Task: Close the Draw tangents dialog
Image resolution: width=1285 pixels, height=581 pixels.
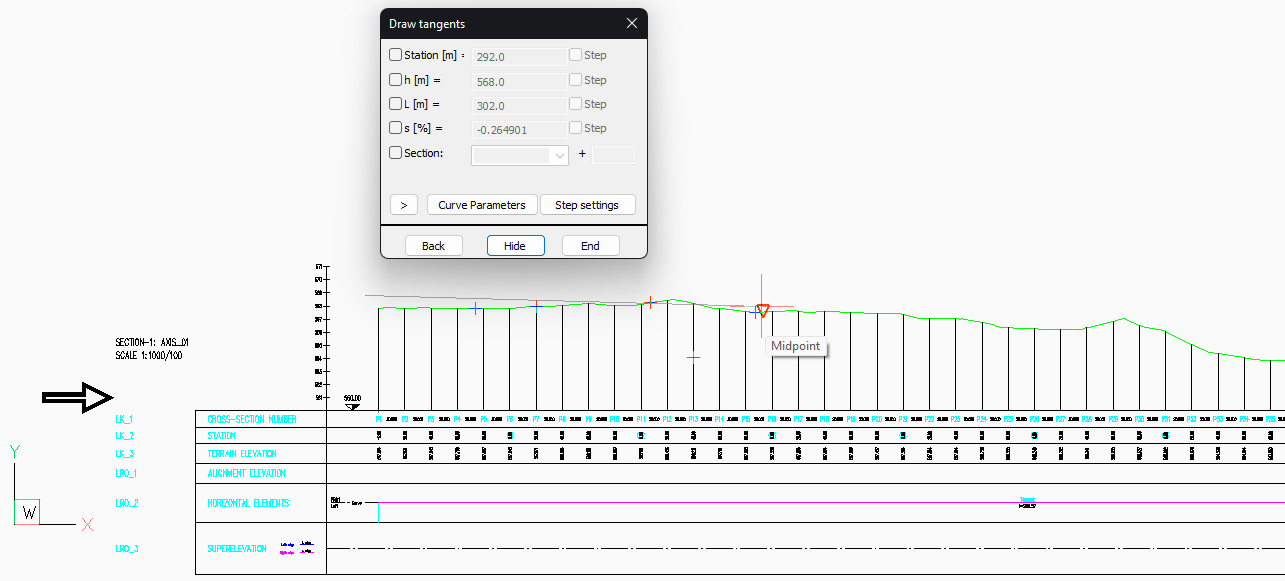Action: (x=631, y=24)
